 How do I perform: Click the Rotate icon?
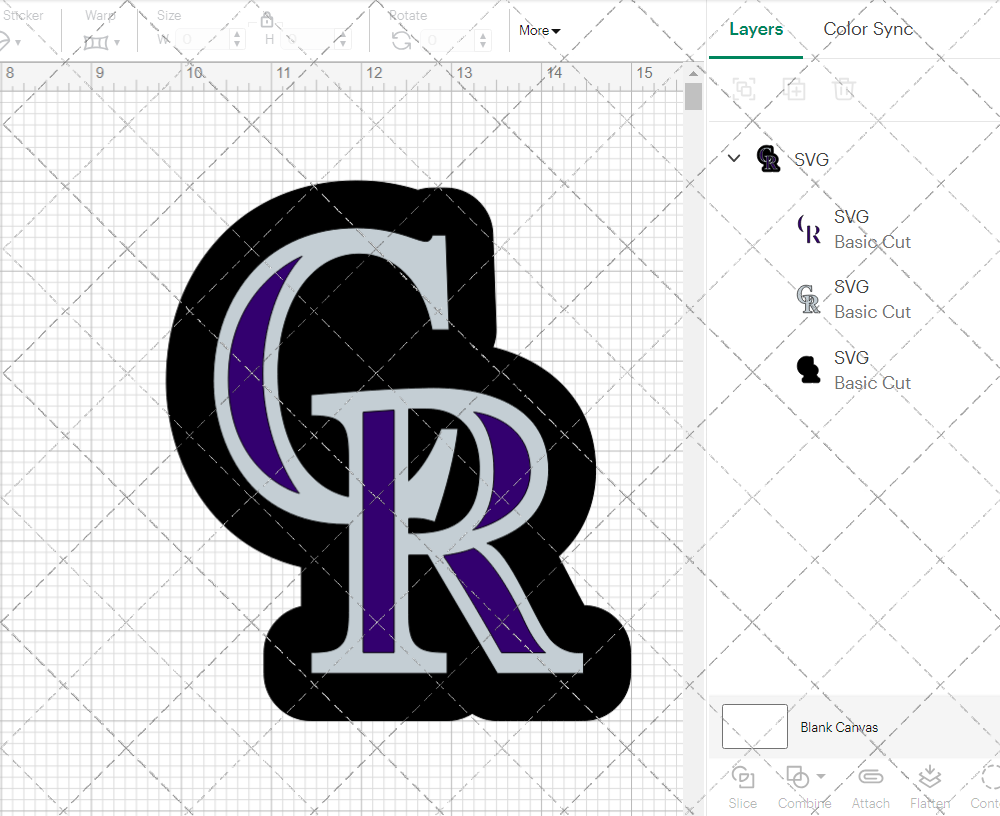click(401, 41)
